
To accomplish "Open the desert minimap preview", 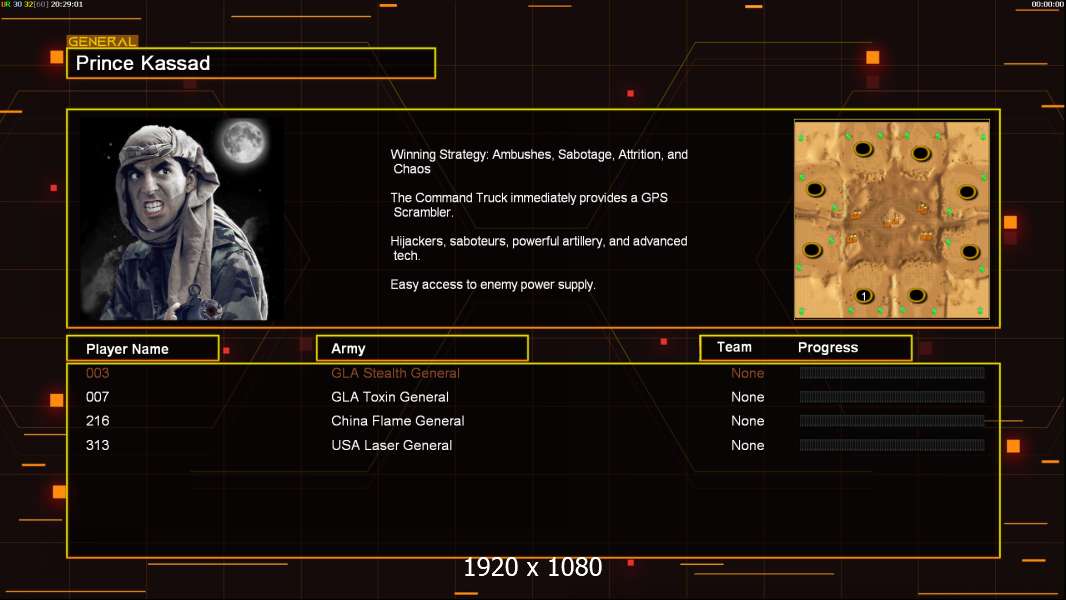I will click(x=891, y=219).
